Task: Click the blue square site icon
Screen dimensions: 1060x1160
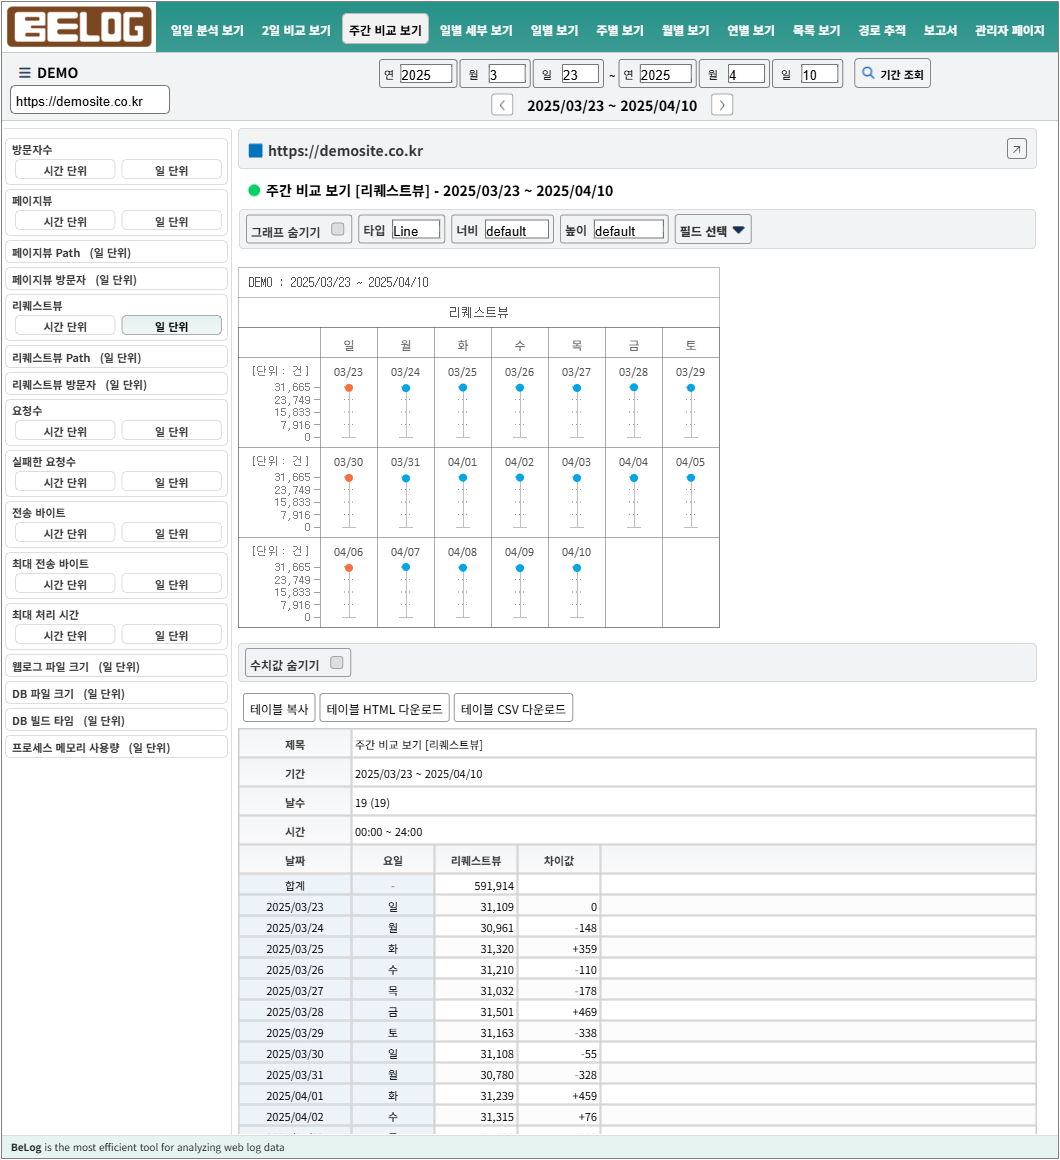Action: click(256, 151)
